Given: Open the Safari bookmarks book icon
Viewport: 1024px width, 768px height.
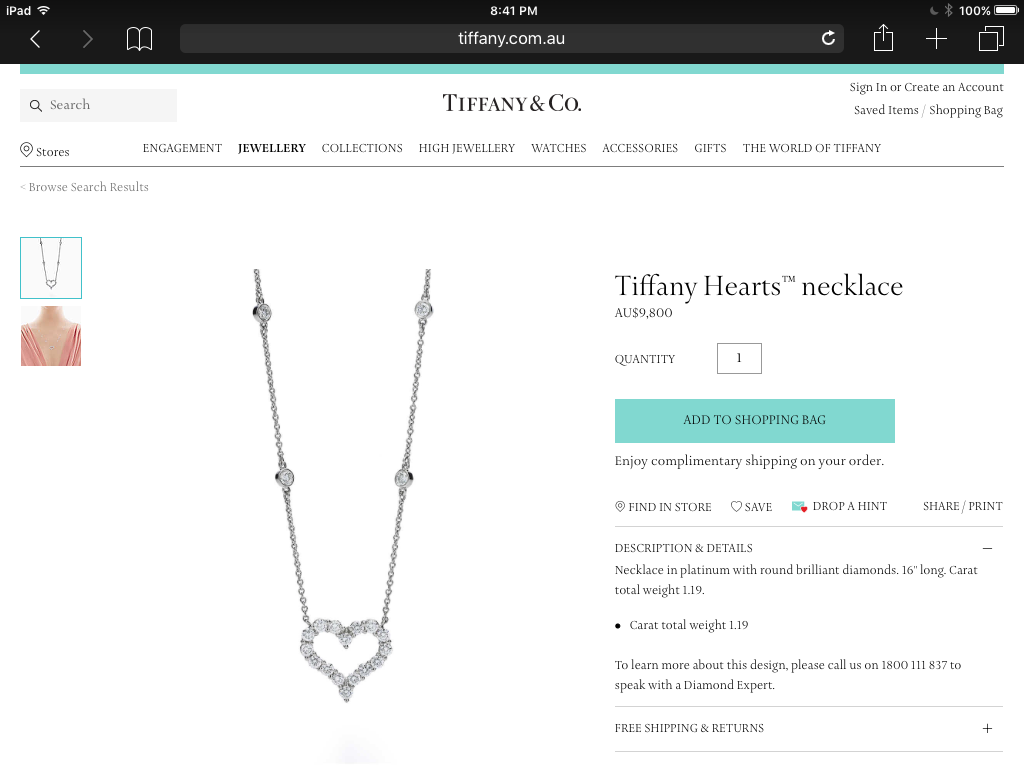Looking at the screenshot, I should pyautogui.click(x=139, y=39).
